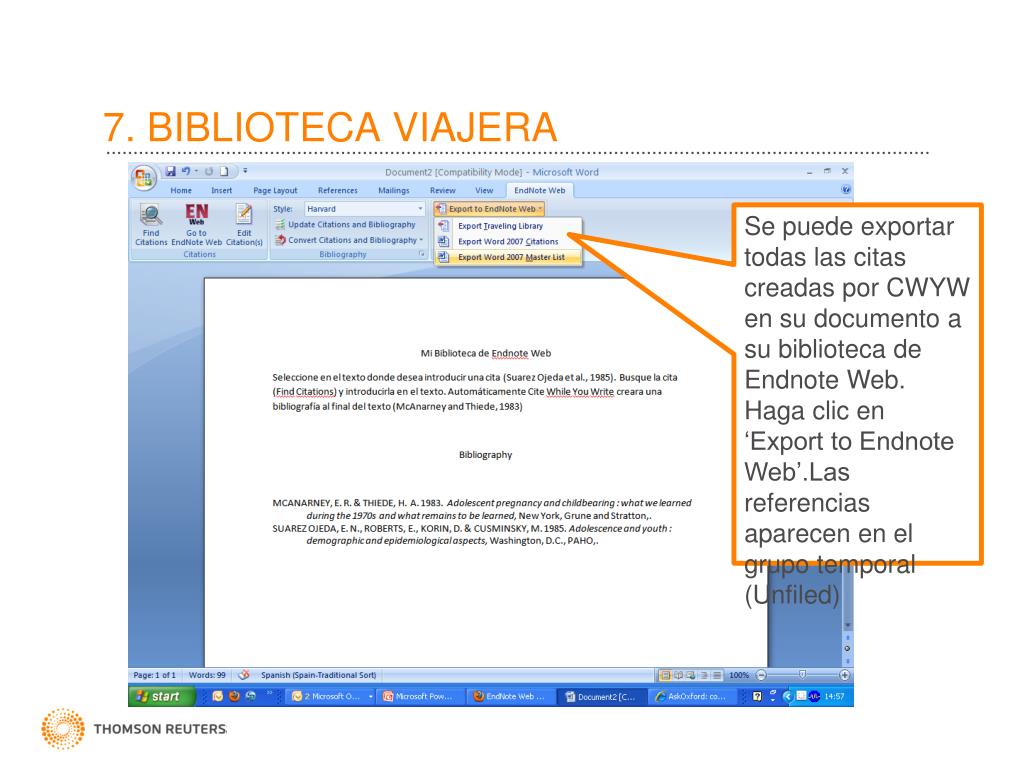Click the Save icon in Quick Access Toolbar
1024x768 pixels.
(170, 171)
